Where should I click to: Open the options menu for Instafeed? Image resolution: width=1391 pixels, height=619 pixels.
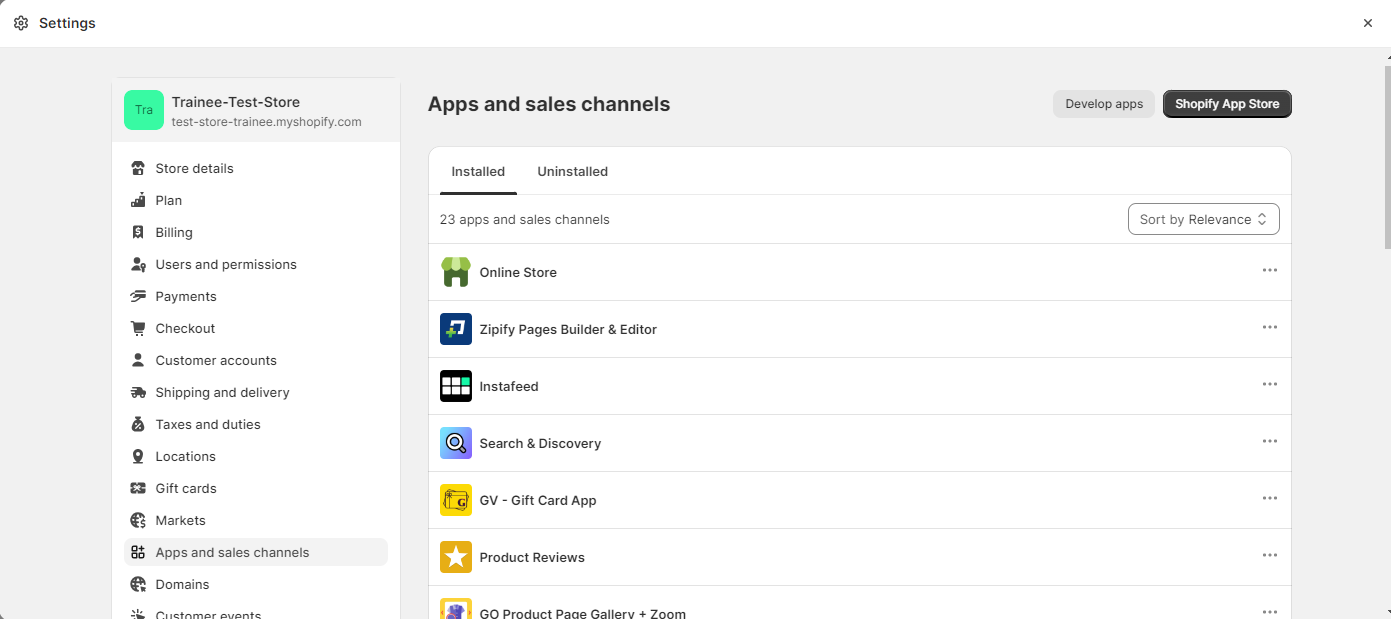[1270, 384]
